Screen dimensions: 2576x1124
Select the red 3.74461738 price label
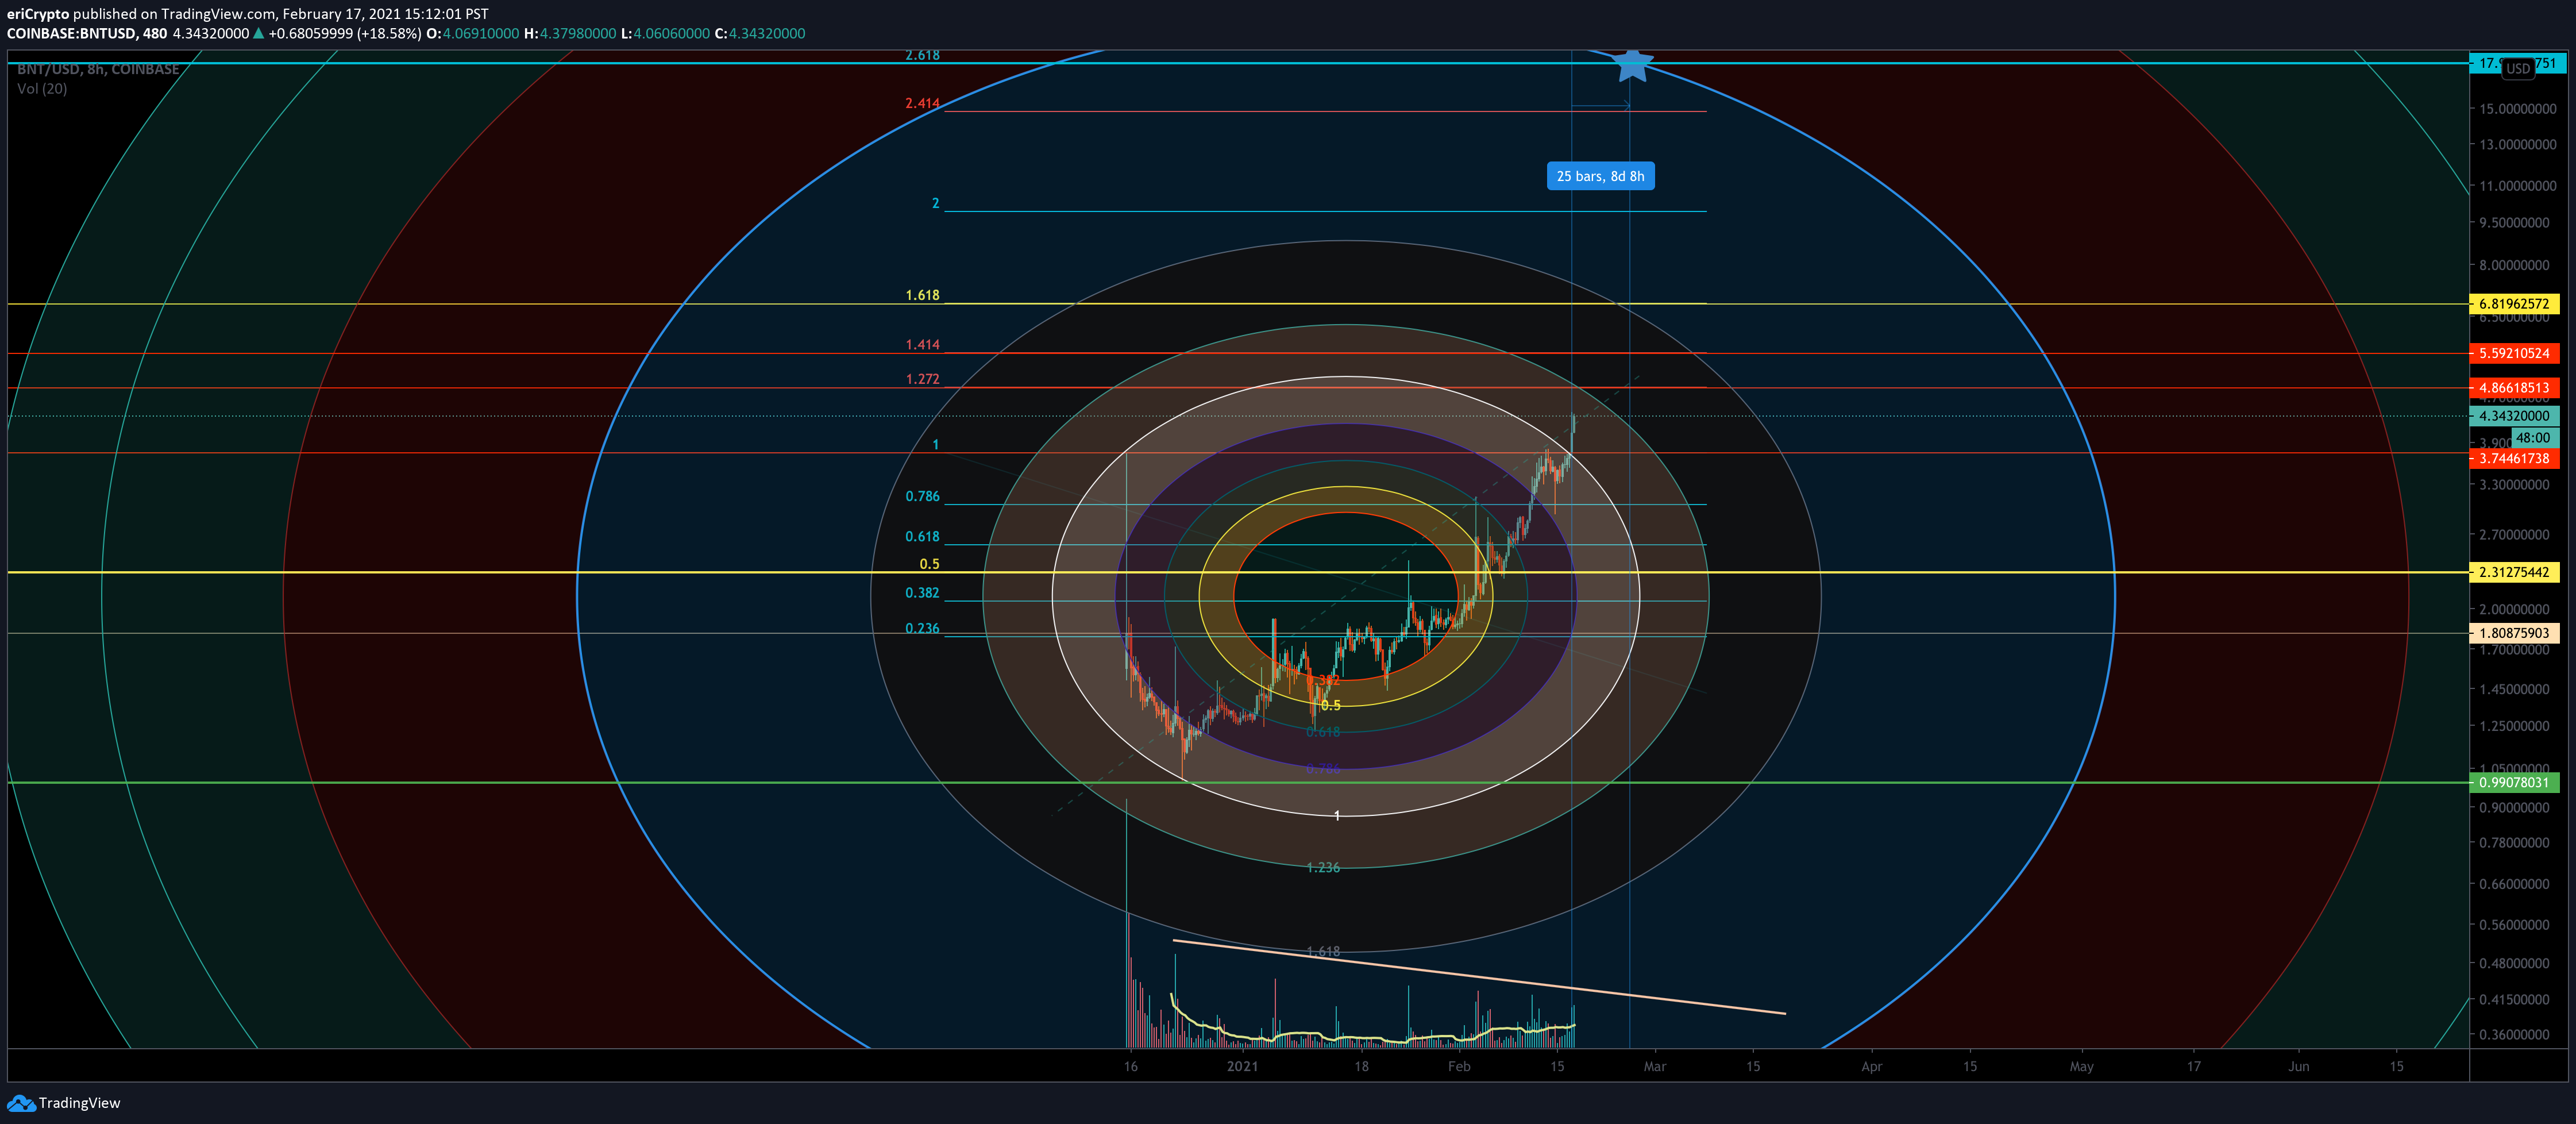pos(2514,459)
